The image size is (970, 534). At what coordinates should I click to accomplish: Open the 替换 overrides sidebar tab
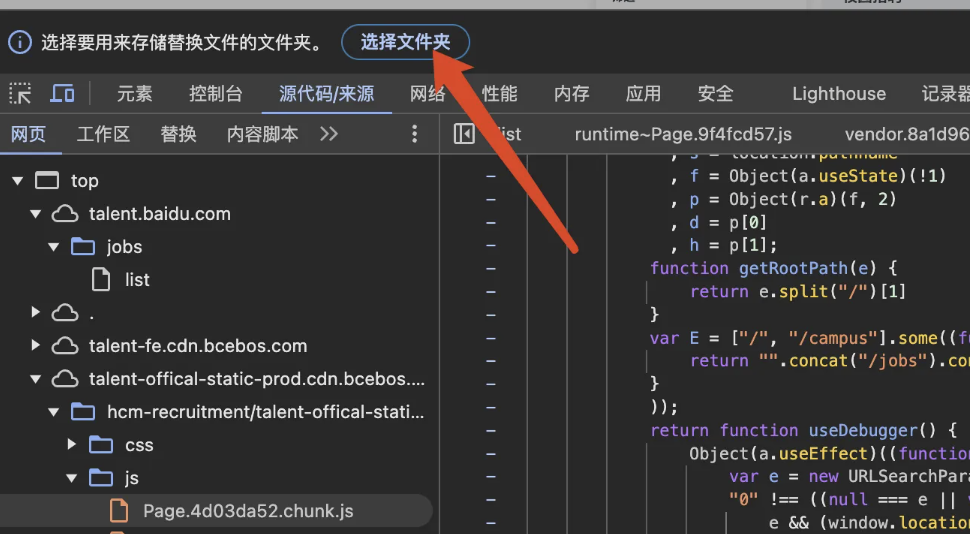pyautogui.click(x=179, y=134)
